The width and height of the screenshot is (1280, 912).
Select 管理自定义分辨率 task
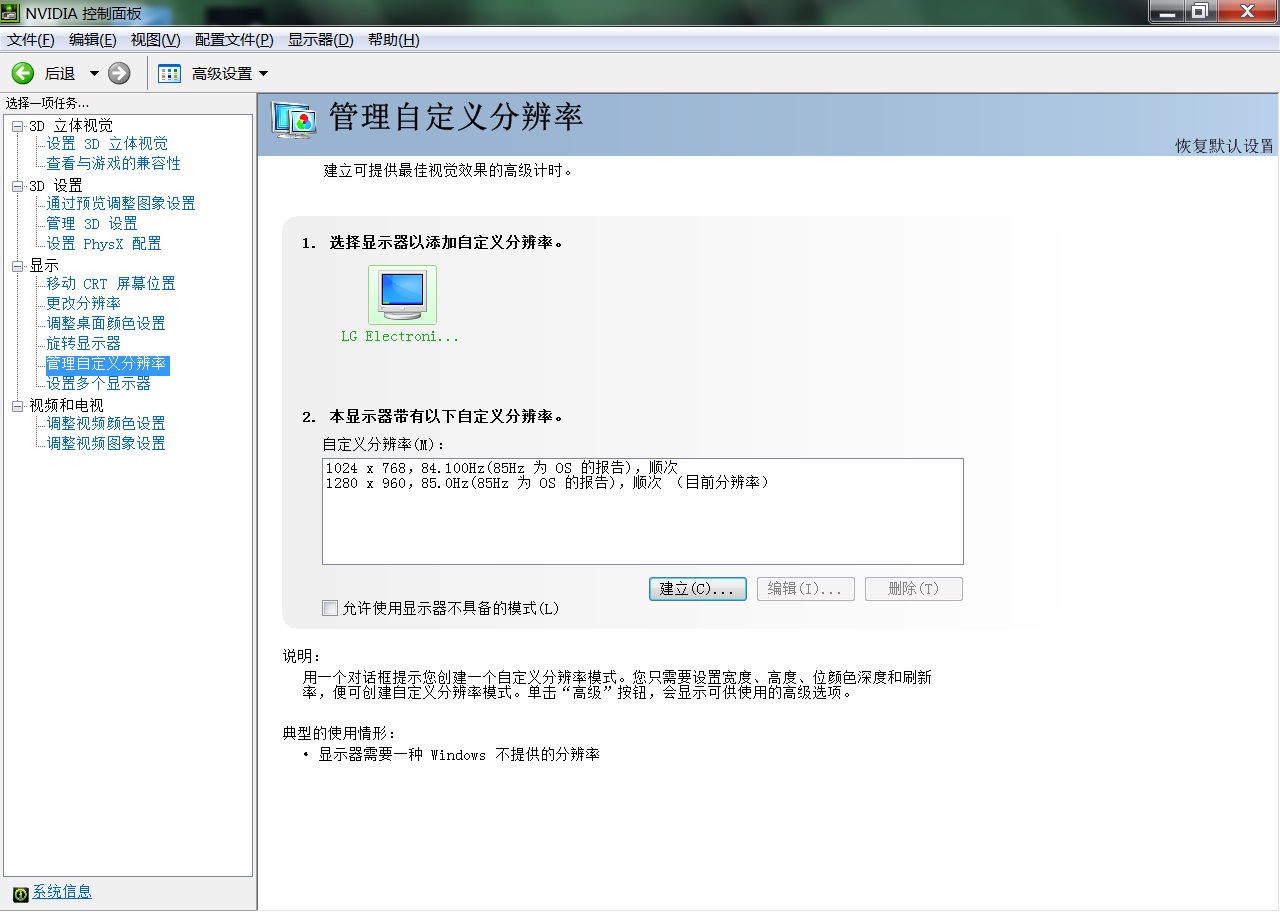tap(107, 364)
